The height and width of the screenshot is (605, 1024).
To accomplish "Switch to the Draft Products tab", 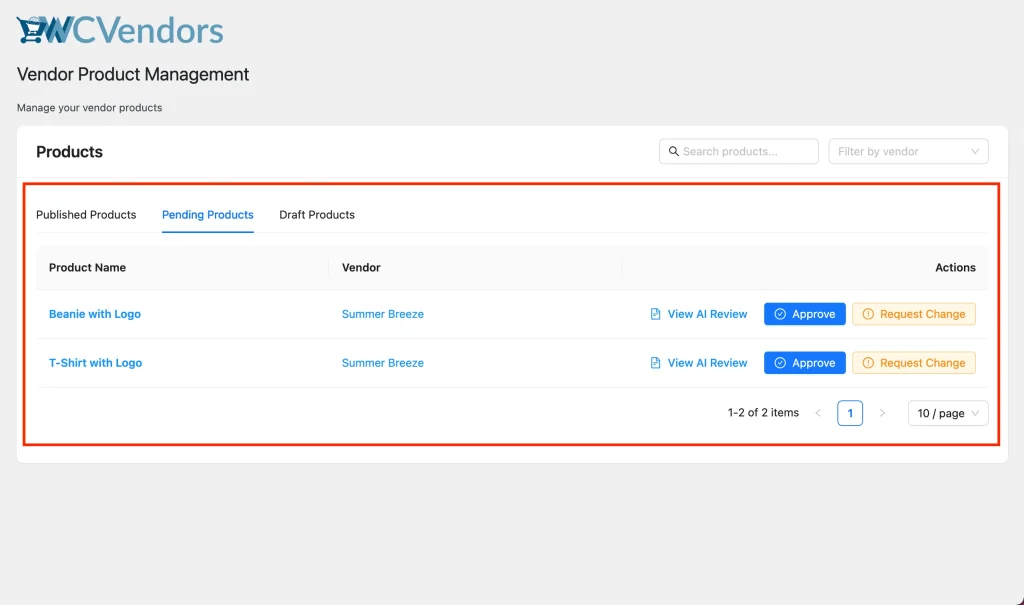I will point(317,214).
